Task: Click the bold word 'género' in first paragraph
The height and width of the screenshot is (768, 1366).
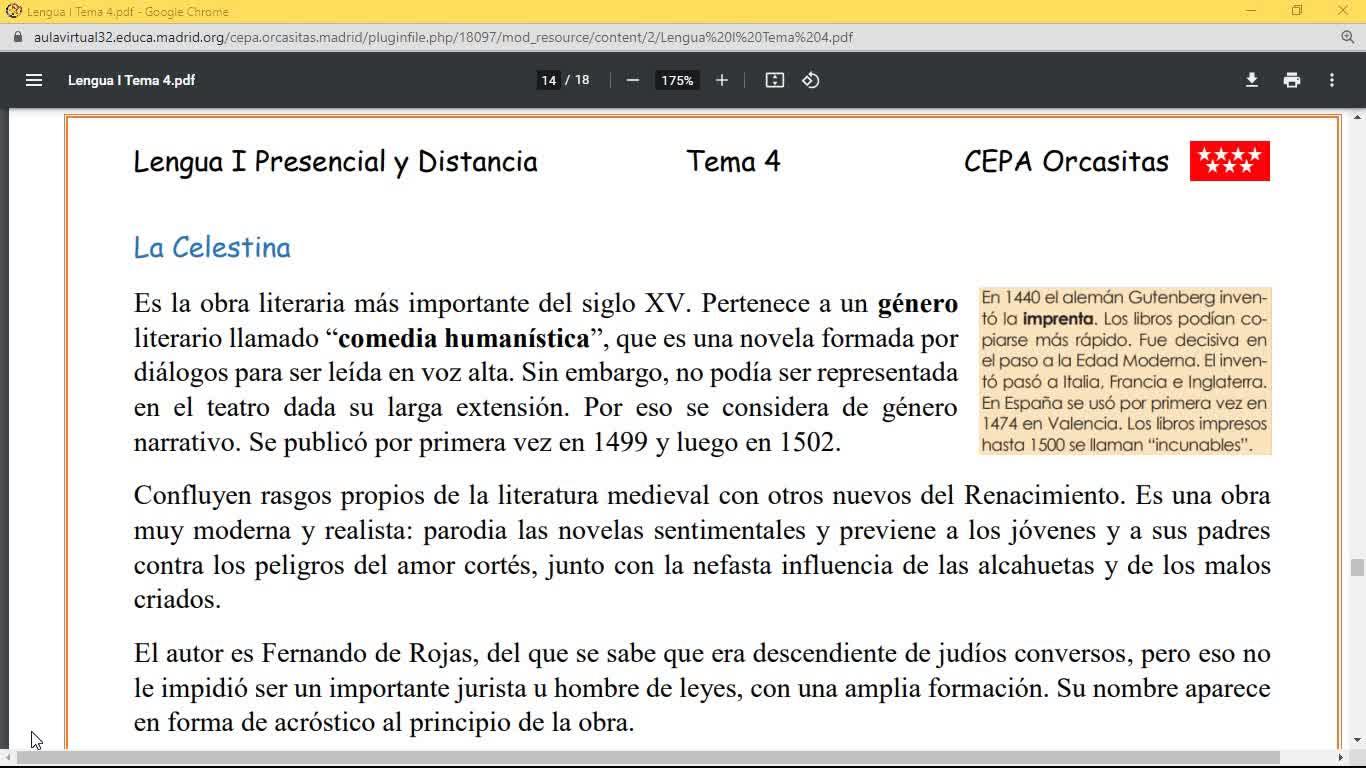Action: point(918,303)
